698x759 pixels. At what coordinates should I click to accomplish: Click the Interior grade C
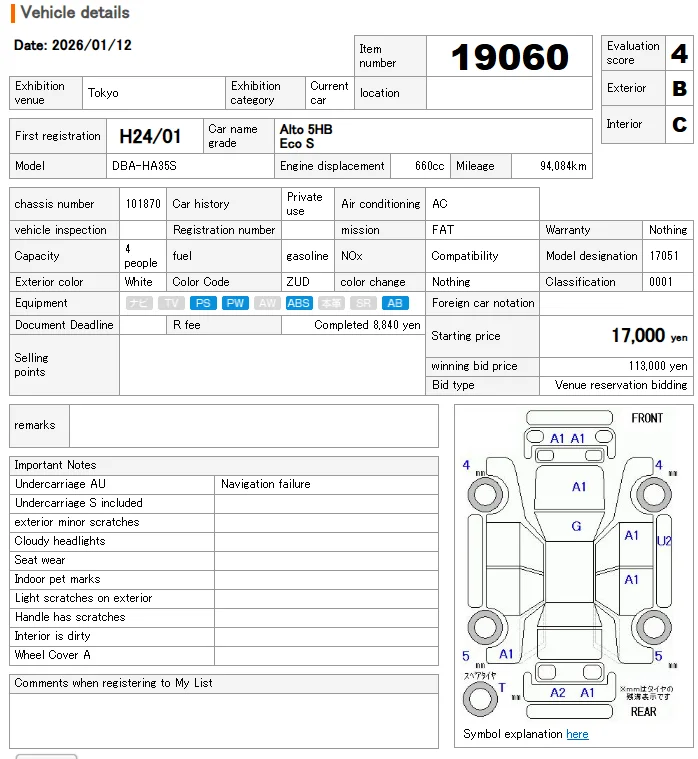tap(679, 124)
